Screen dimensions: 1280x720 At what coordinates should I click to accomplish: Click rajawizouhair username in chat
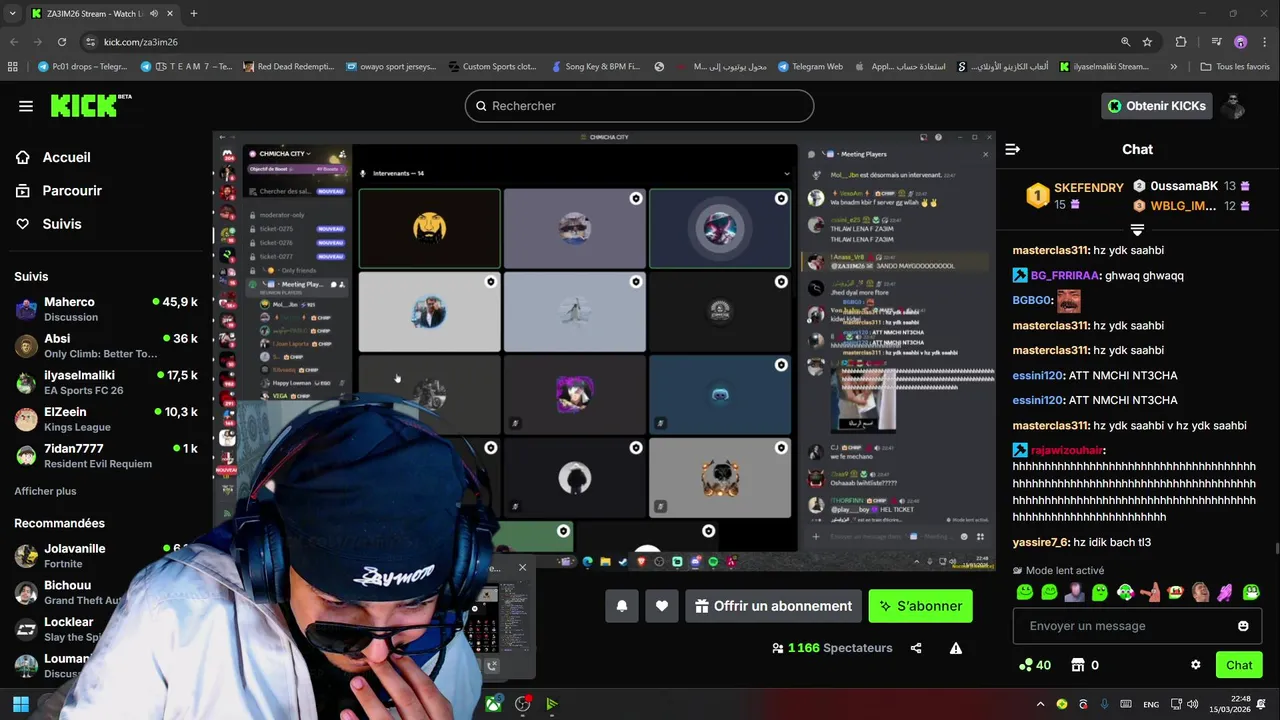coord(1066,450)
